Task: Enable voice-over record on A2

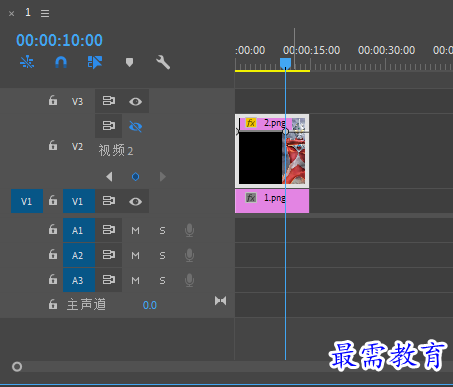Action: point(189,255)
